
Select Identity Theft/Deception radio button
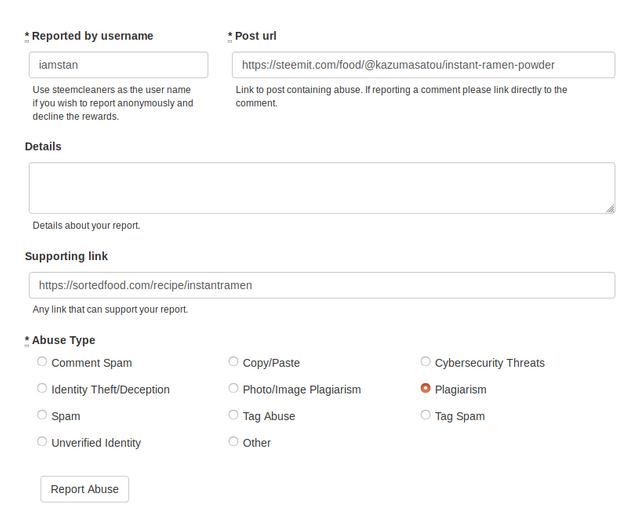(42, 388)
